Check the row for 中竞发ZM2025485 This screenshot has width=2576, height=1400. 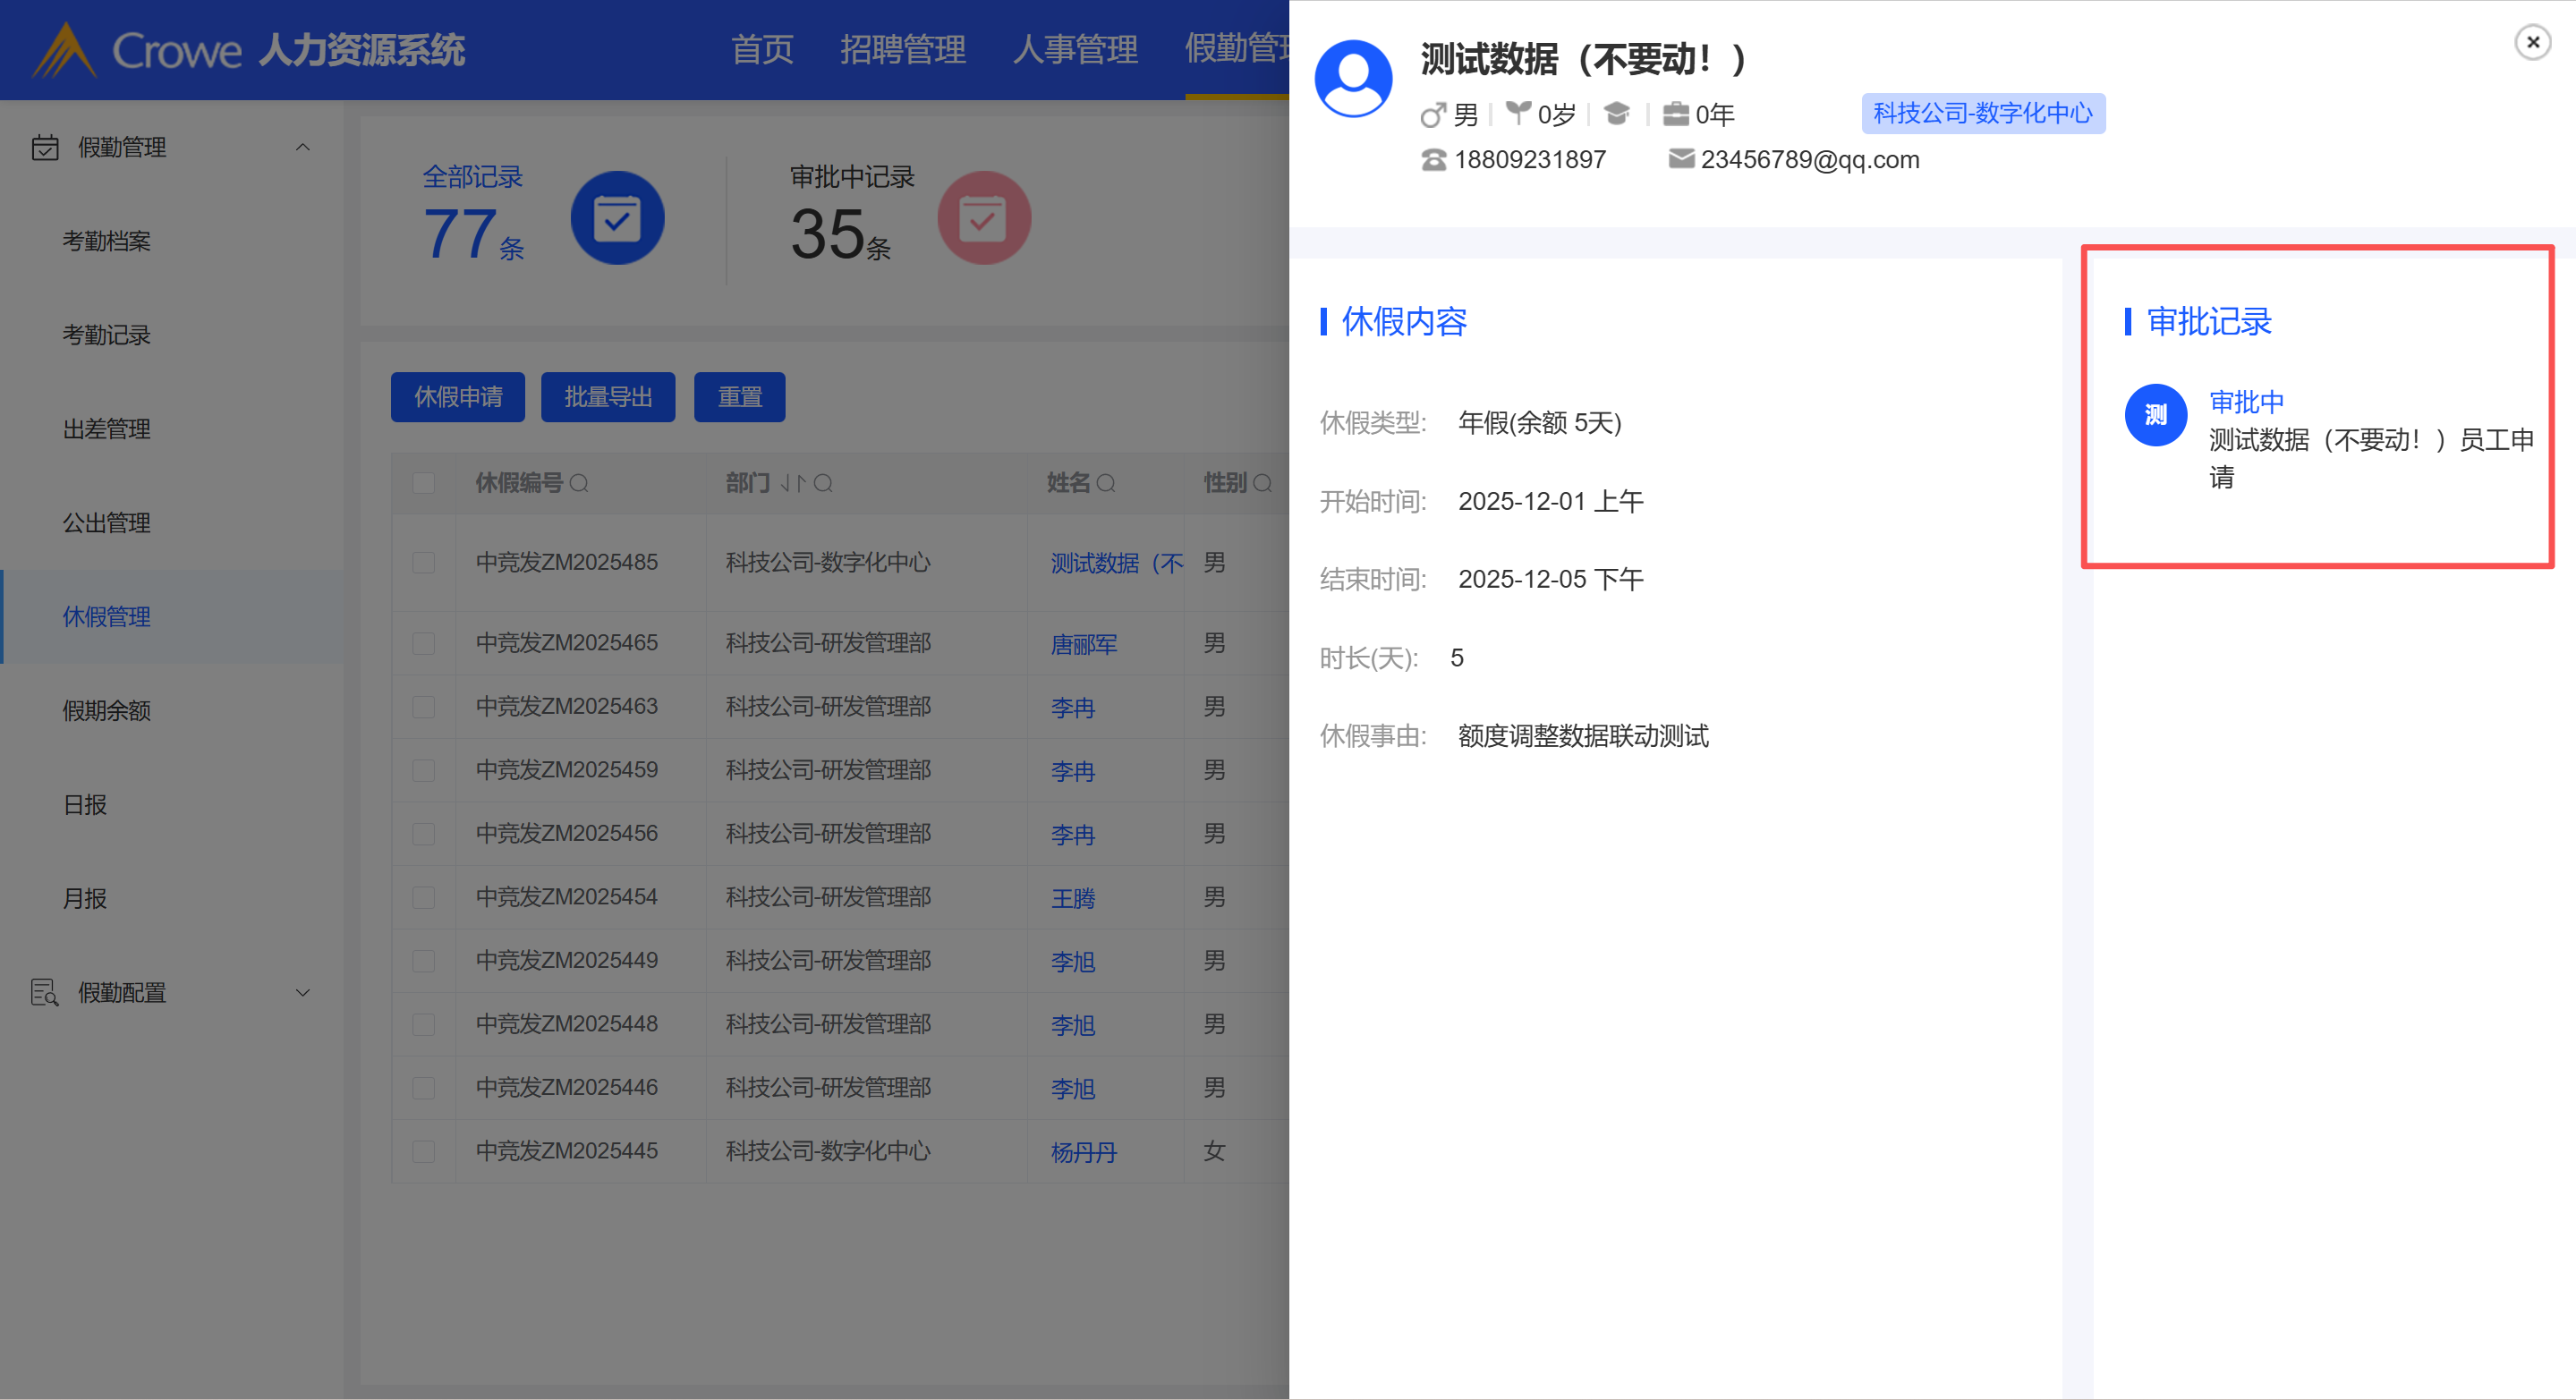(424, 563)
